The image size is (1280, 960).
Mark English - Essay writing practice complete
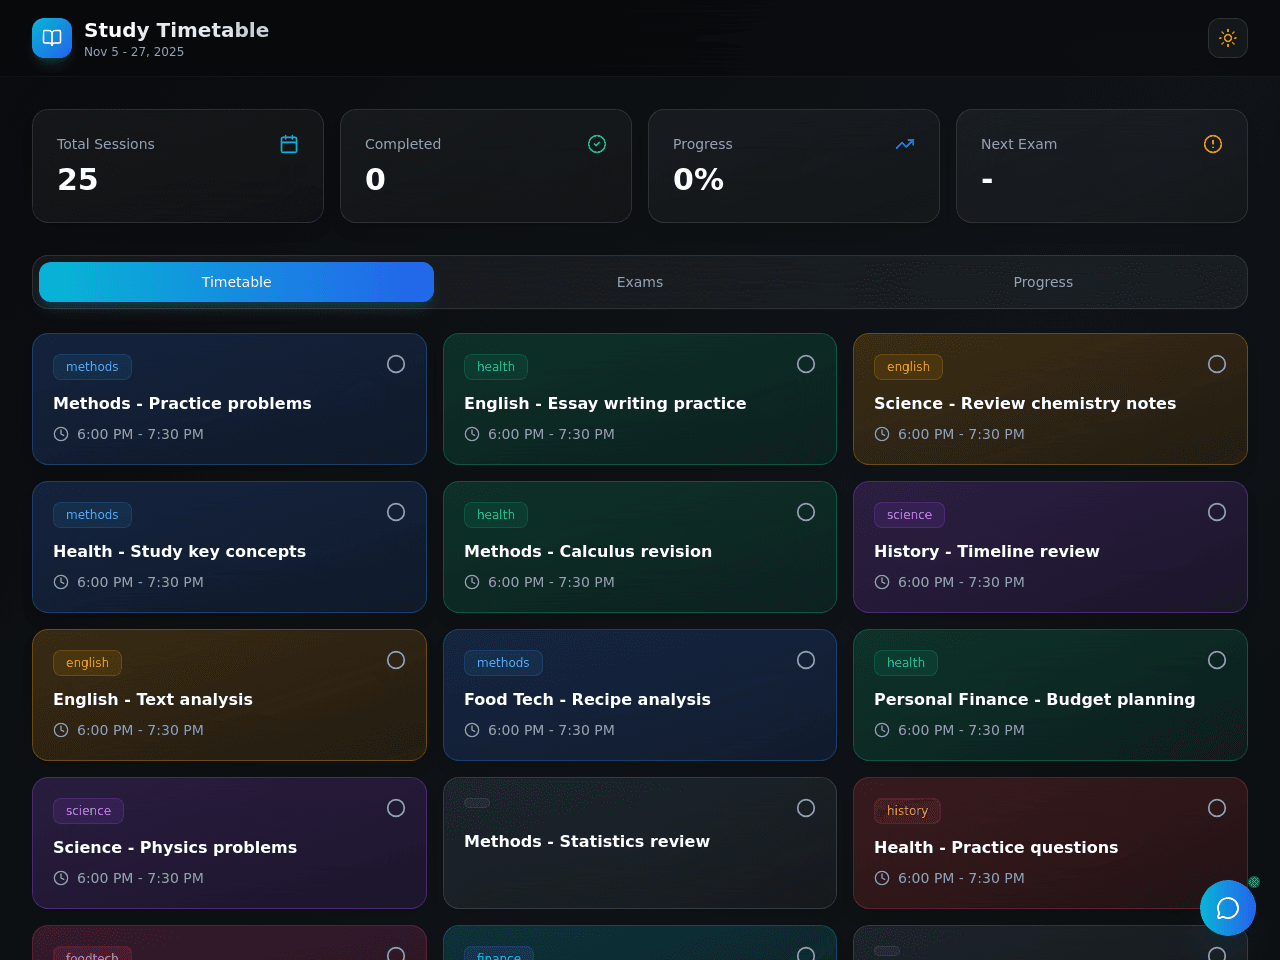coord(806,364)
